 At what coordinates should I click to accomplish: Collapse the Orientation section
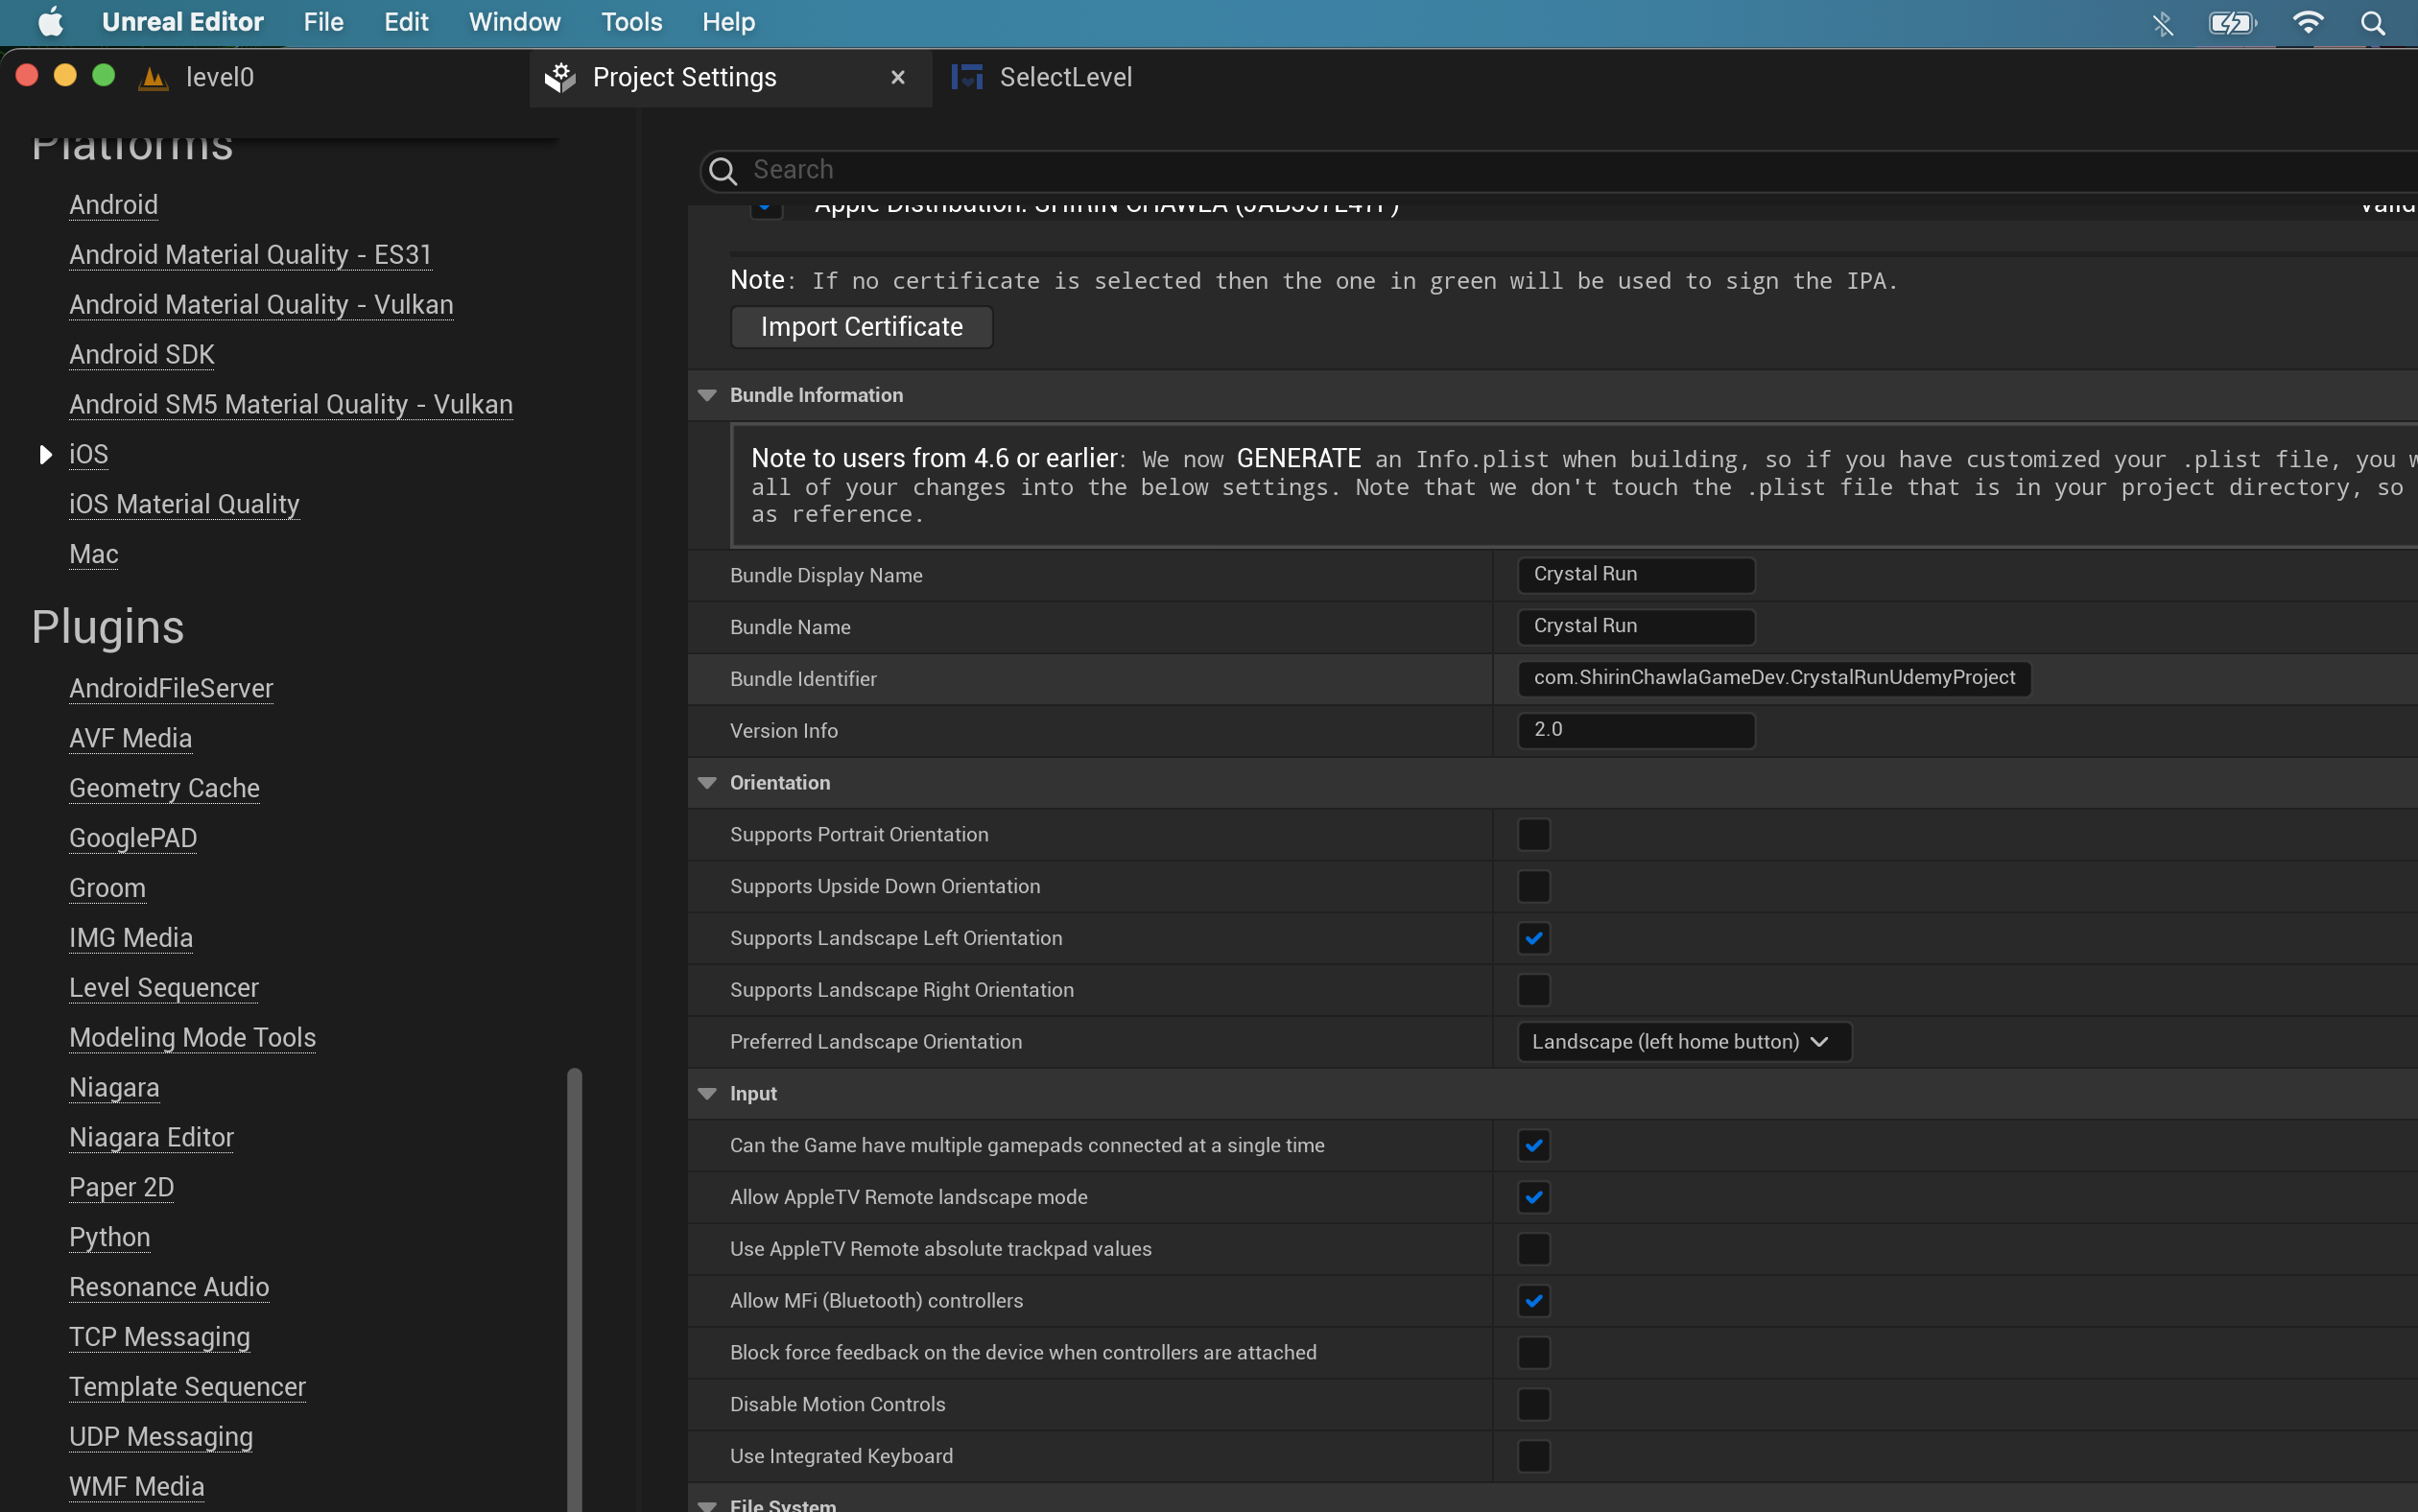(707, 783)
